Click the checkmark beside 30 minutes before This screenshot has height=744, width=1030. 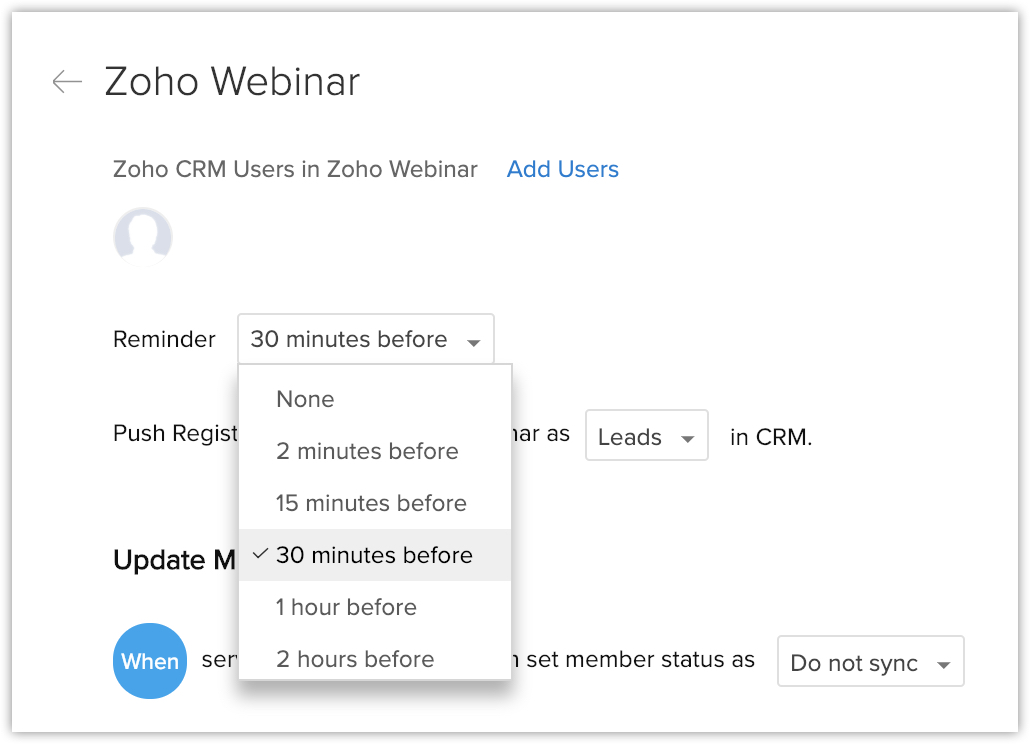tap(260, 554)
